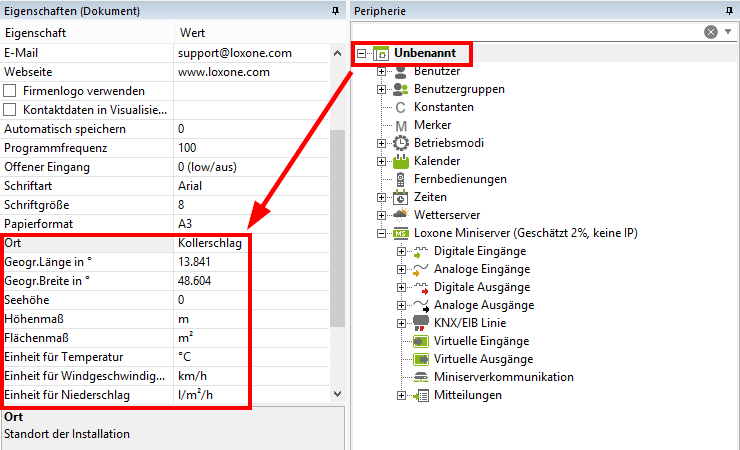The image size is (740, 450).
Task: Click the Analoge Ausgänge wave icon
Action: click(420, 306)
